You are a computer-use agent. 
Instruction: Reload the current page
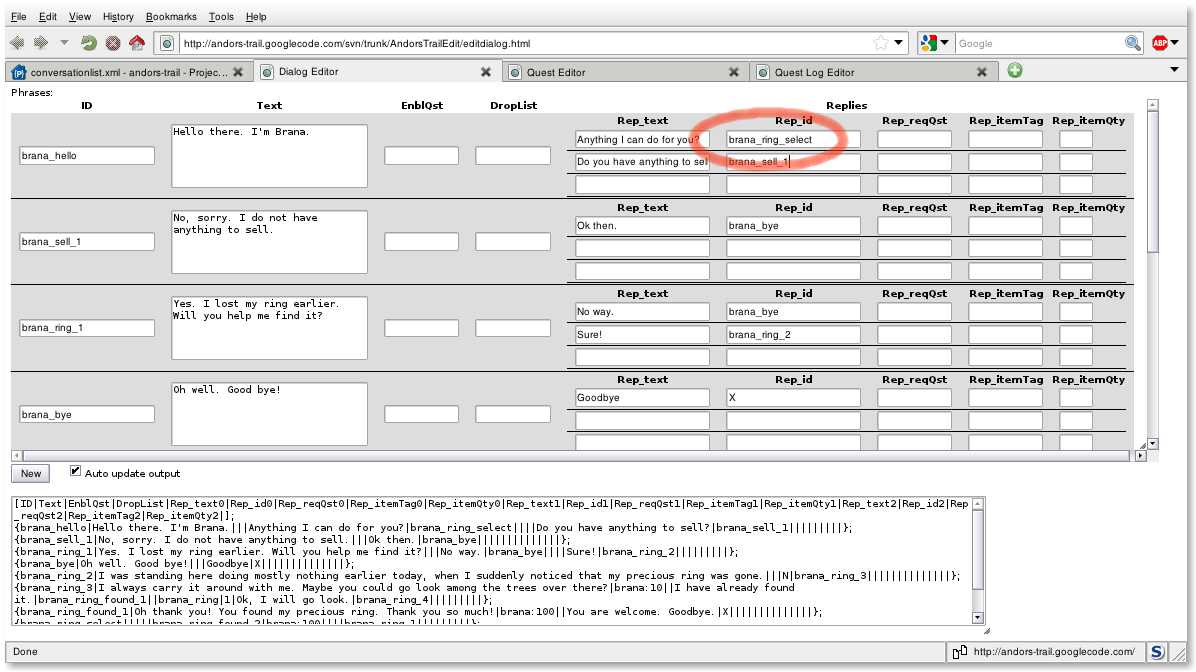89,43
